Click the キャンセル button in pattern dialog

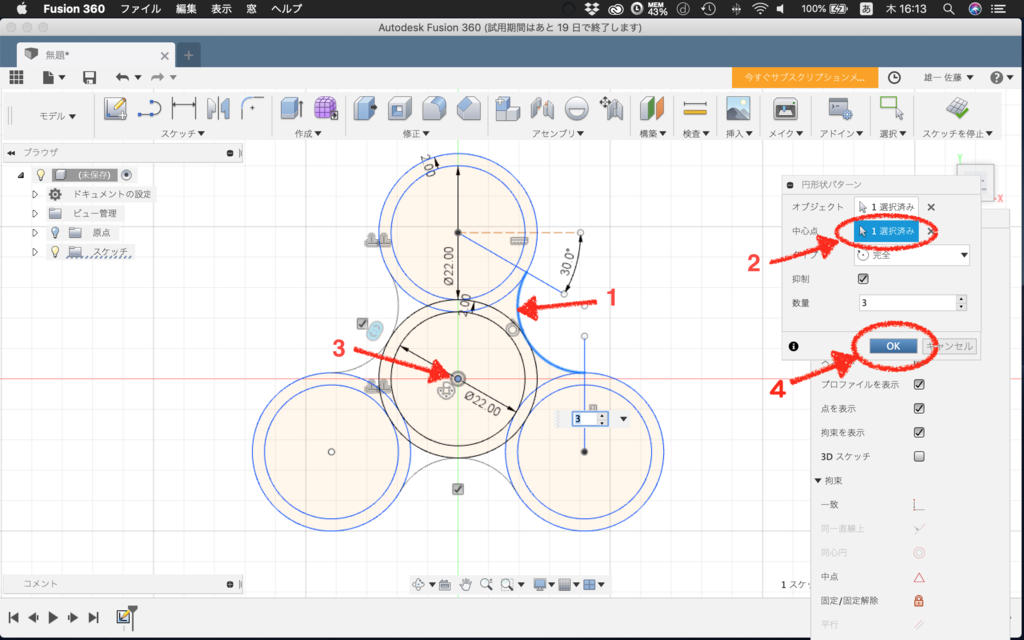tap(950, 346)
